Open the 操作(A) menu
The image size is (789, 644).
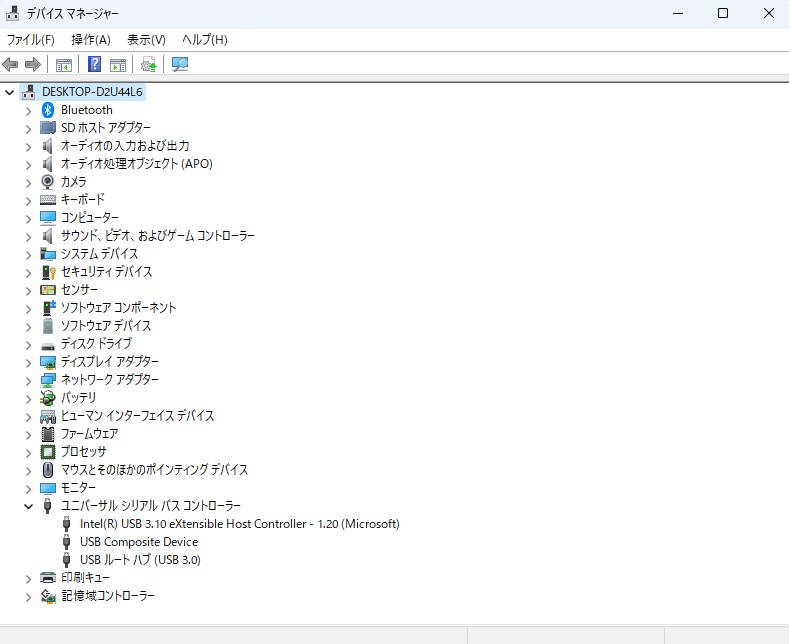pos(91,39)
